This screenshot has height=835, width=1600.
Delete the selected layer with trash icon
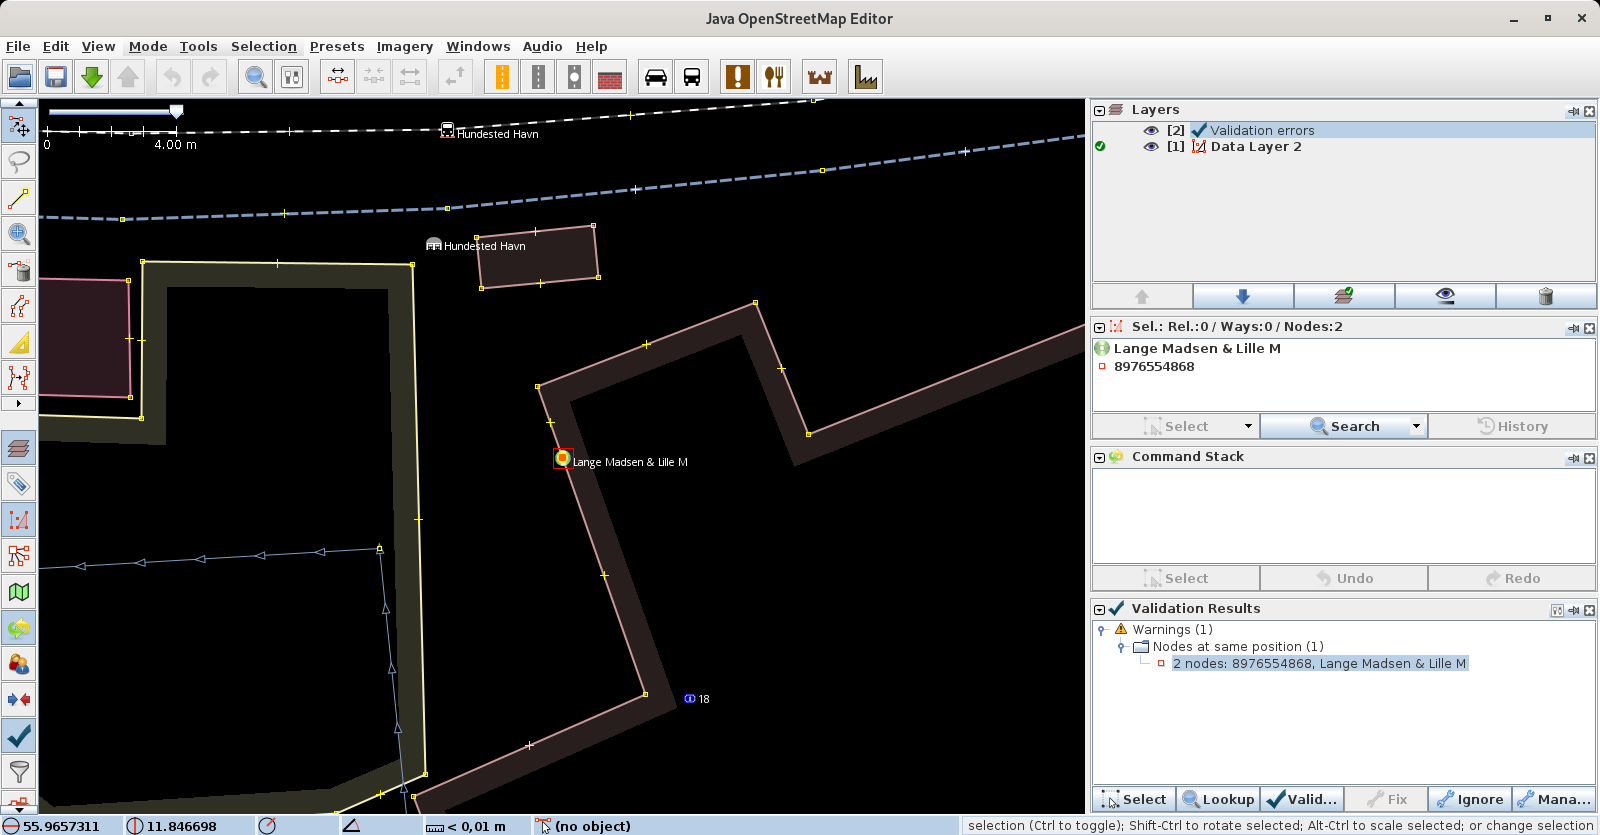(x=1545, y=296)
